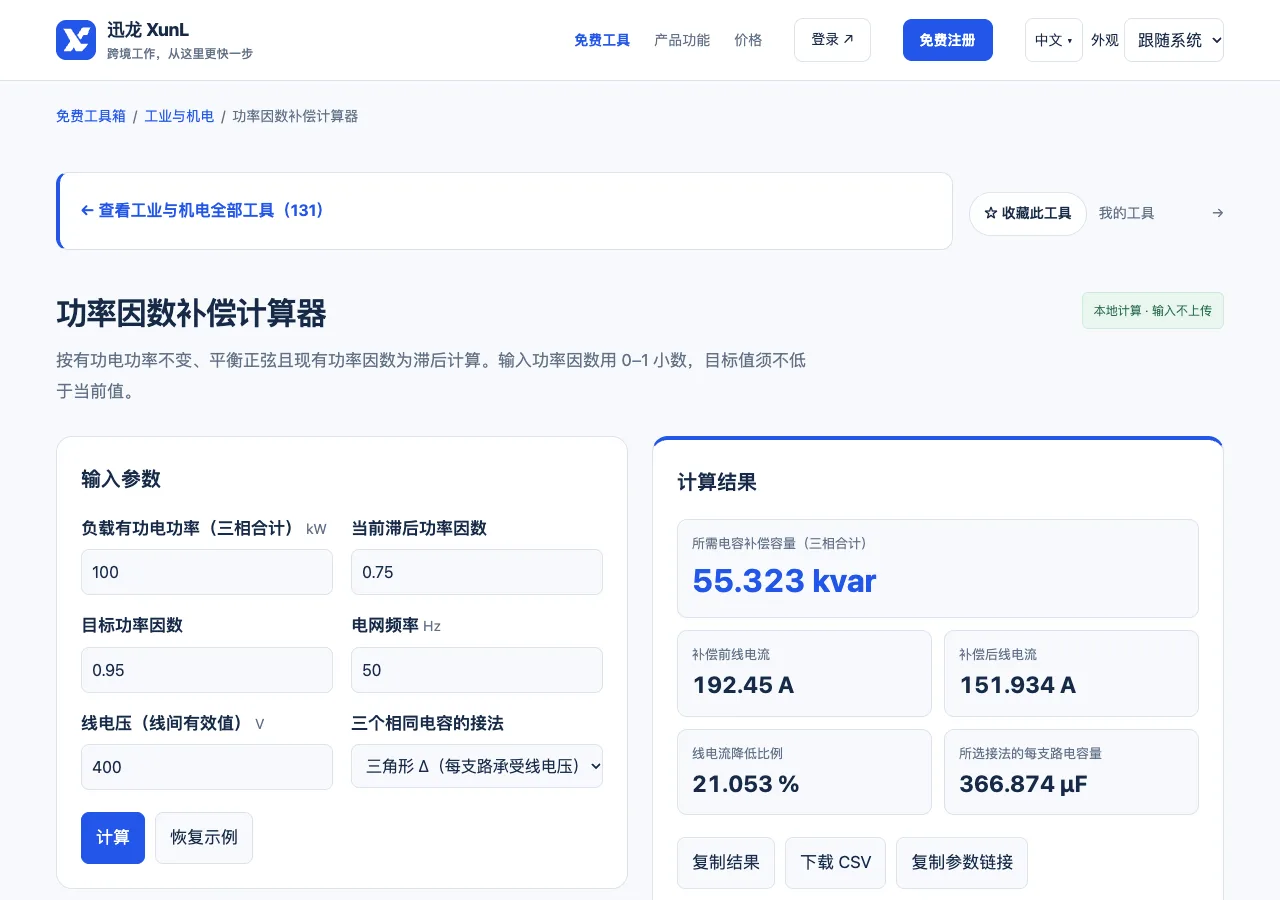Screen dimensions: 1280x900
Task: Focus the 线电压 input showing 400
Action: 207,767
